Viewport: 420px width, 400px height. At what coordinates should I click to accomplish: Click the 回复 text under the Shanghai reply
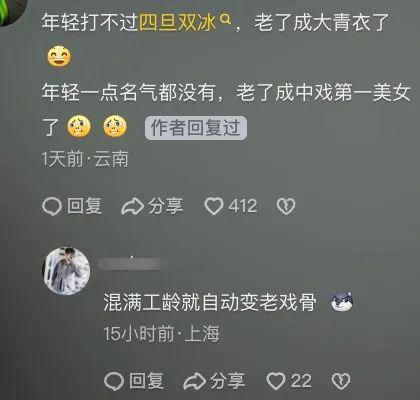click(147, 381)
